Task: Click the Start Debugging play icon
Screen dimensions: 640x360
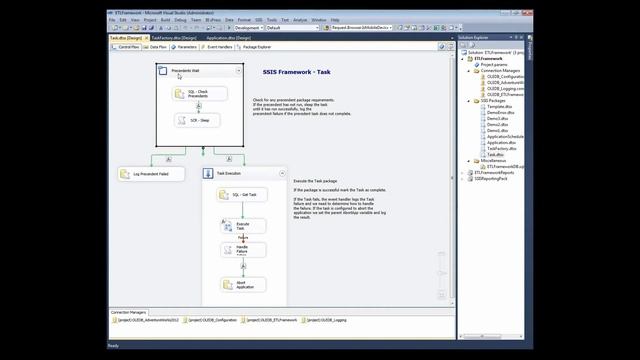Action: coord(229,28)
